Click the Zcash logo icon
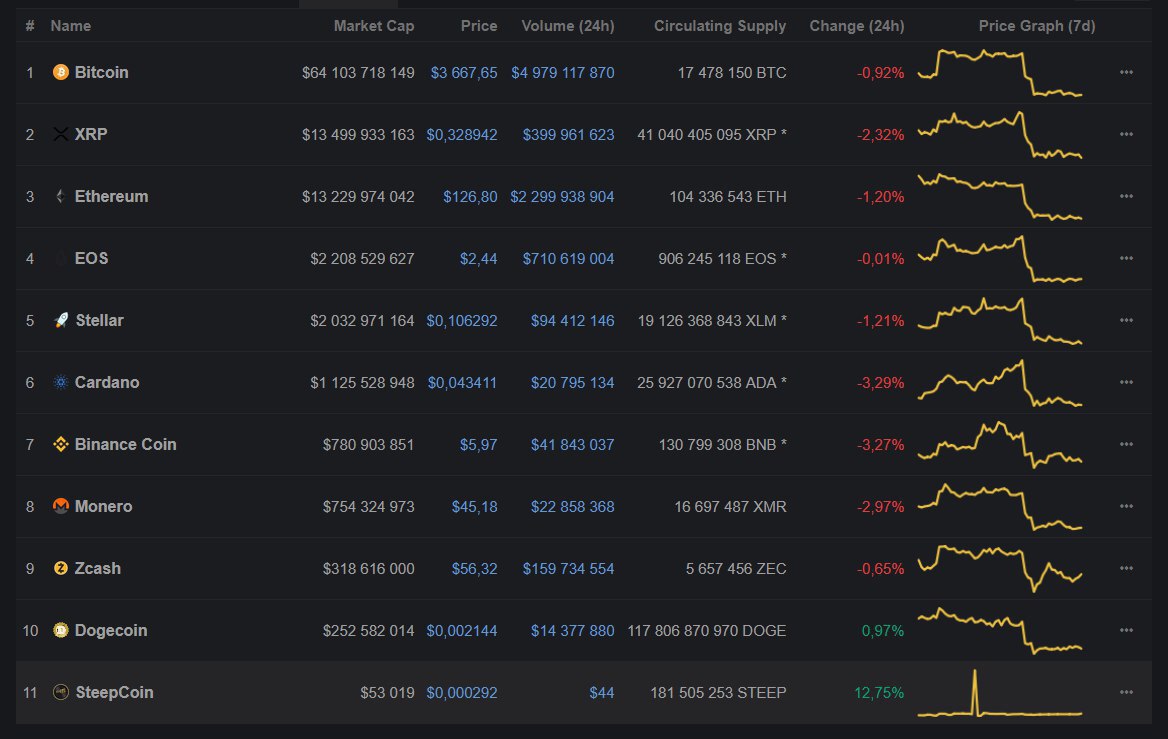This screenshot has height=739, width=1168. click(x=61, y=568)
